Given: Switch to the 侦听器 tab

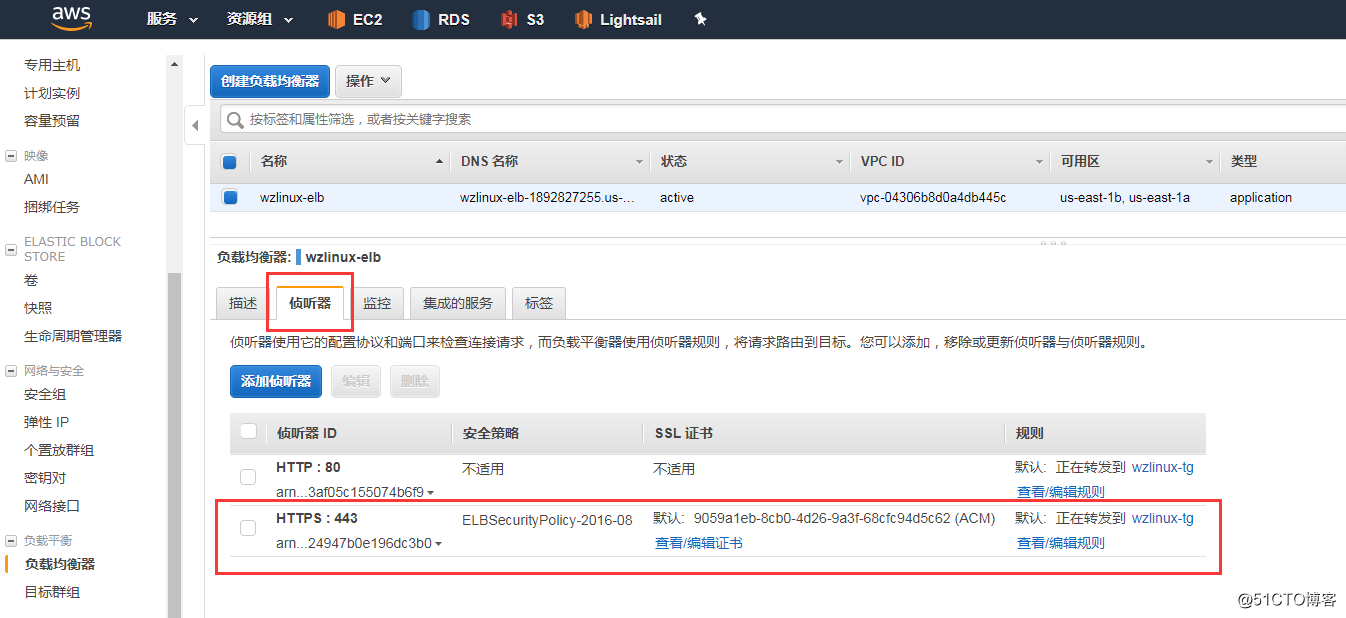Looking at the screenshot, I should click(x=310, y=303).
